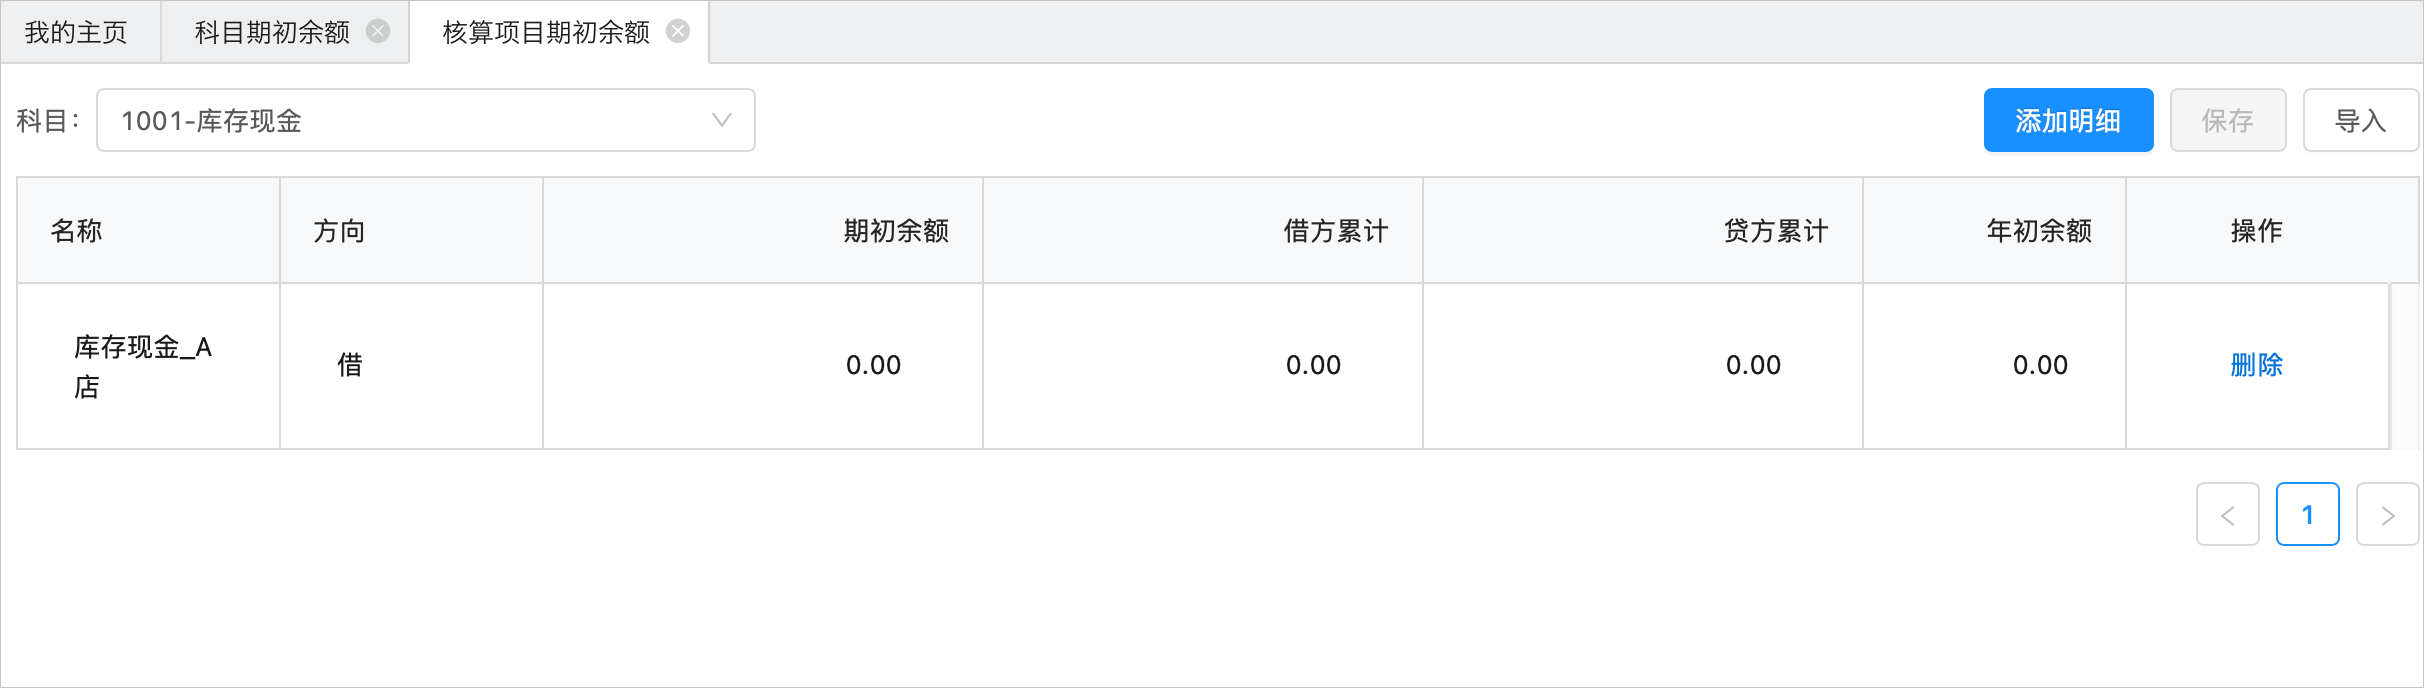Close the 核算项目期初余额 tab
Viewport: 2424px width, 688px height.
click(x=678, y=32)
